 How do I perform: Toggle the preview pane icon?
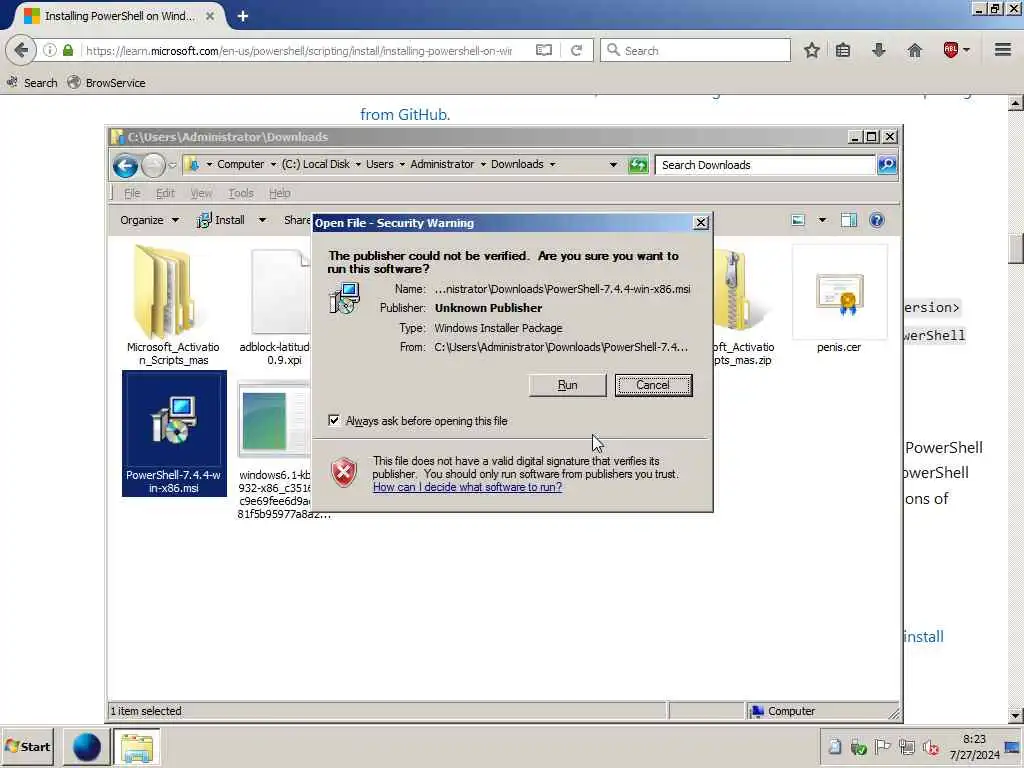coord(848,220)
